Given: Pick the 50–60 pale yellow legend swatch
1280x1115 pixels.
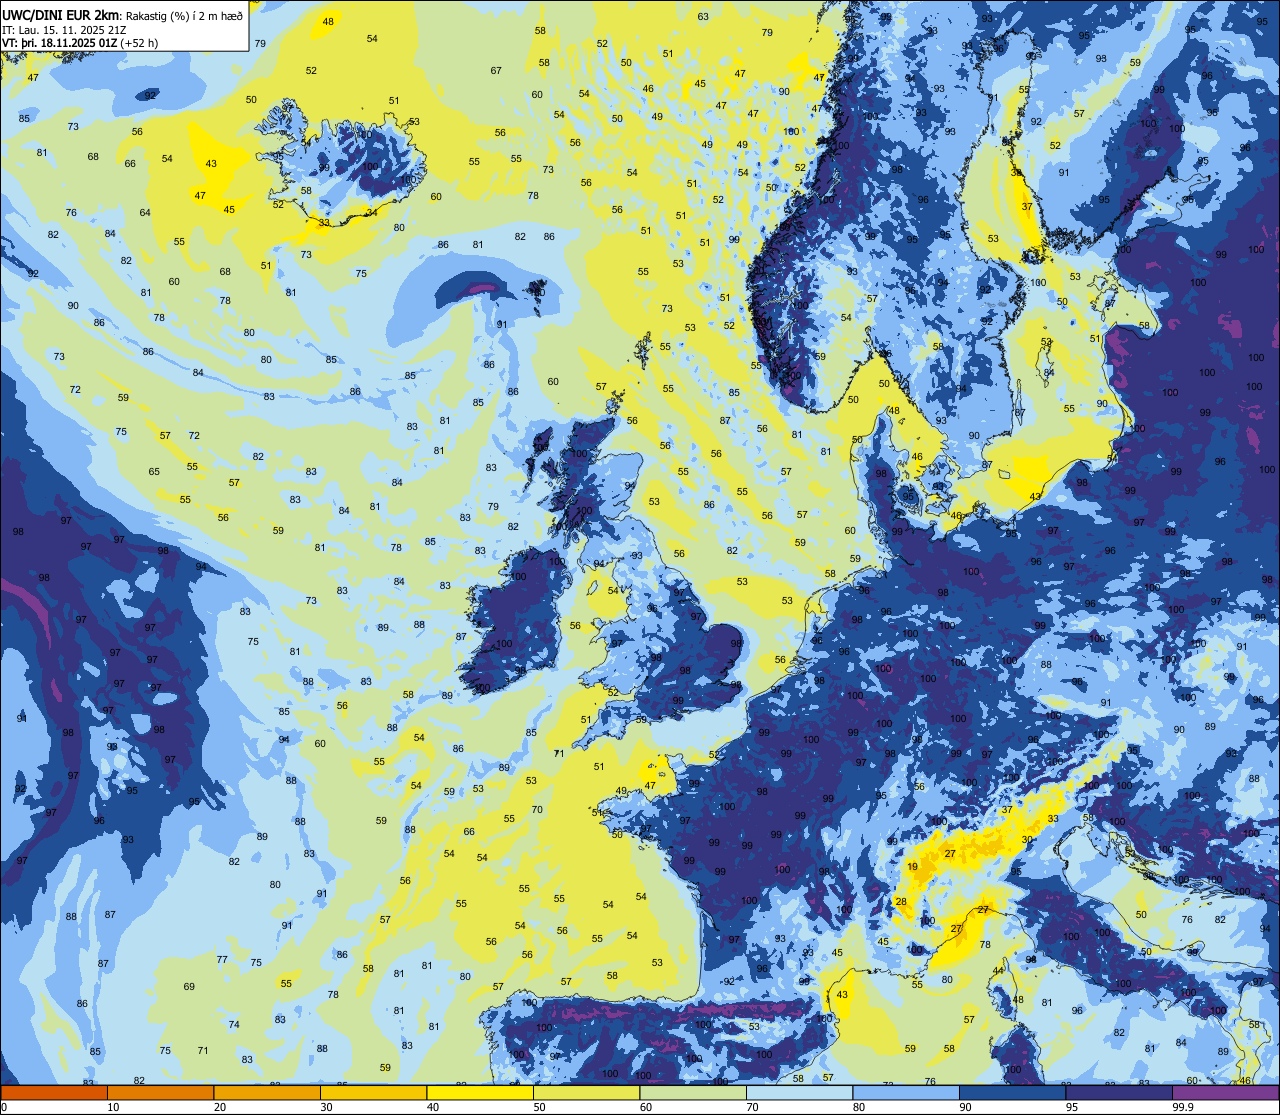Looking at the screenshot, I should pyautogui.click(x=586, y=1093).
